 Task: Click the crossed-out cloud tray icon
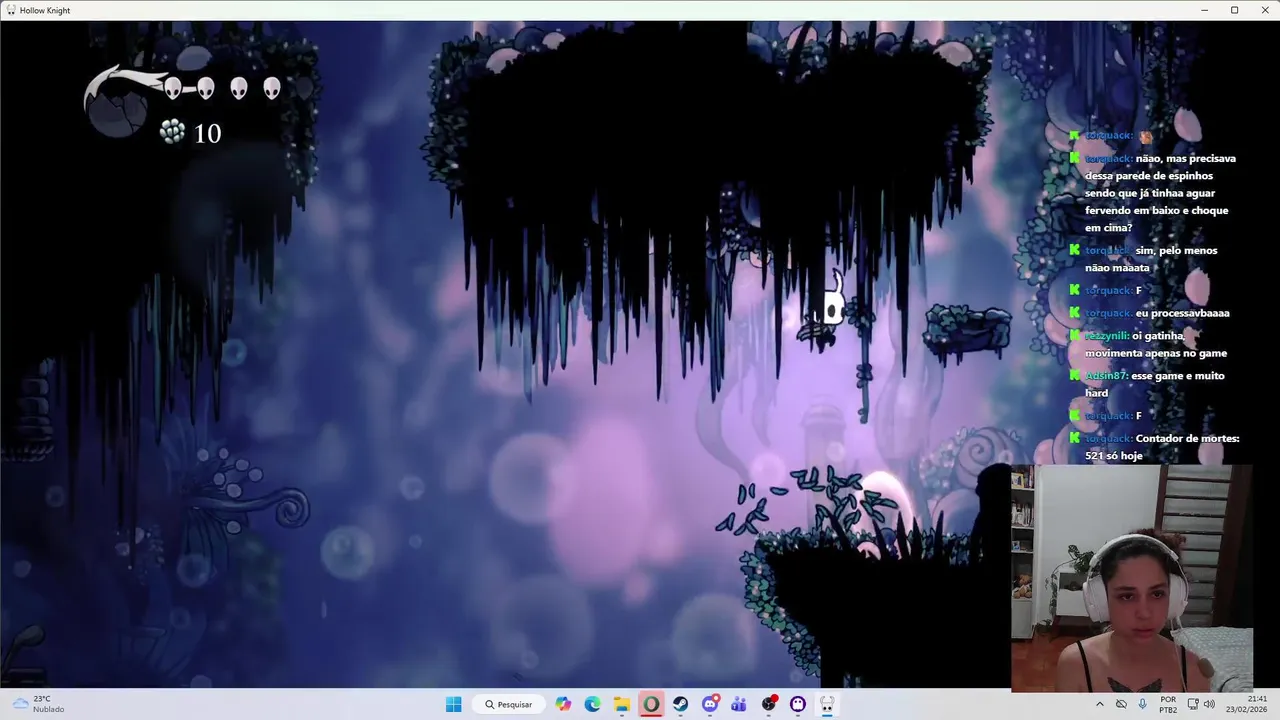(x=1121, y=704)
